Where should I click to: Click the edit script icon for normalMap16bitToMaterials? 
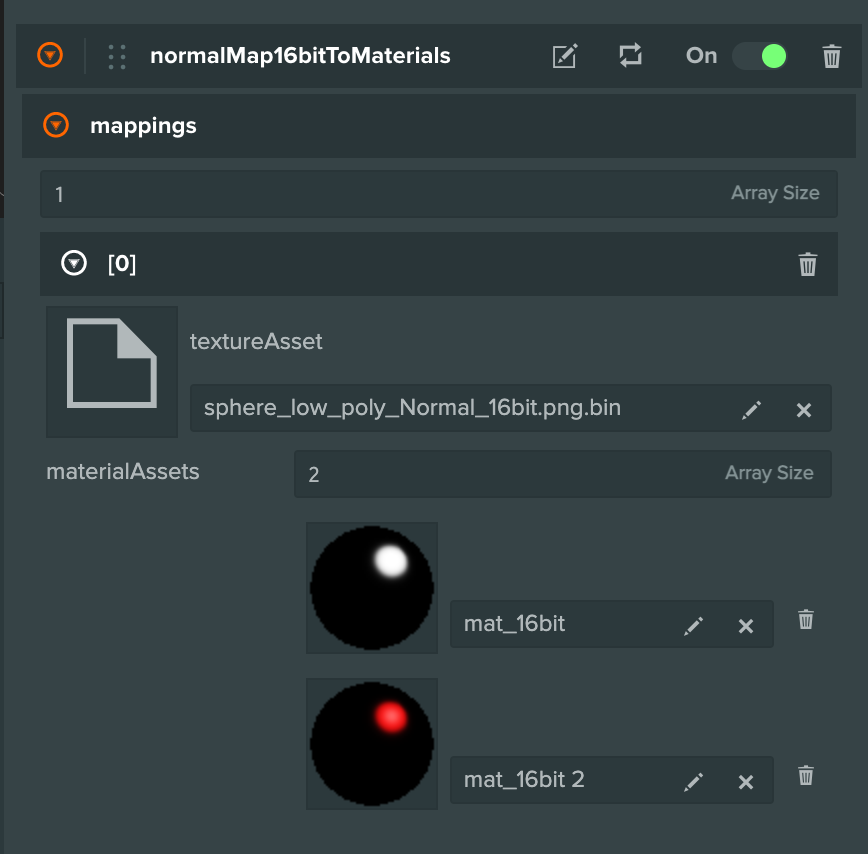click(x=565, y=56)
